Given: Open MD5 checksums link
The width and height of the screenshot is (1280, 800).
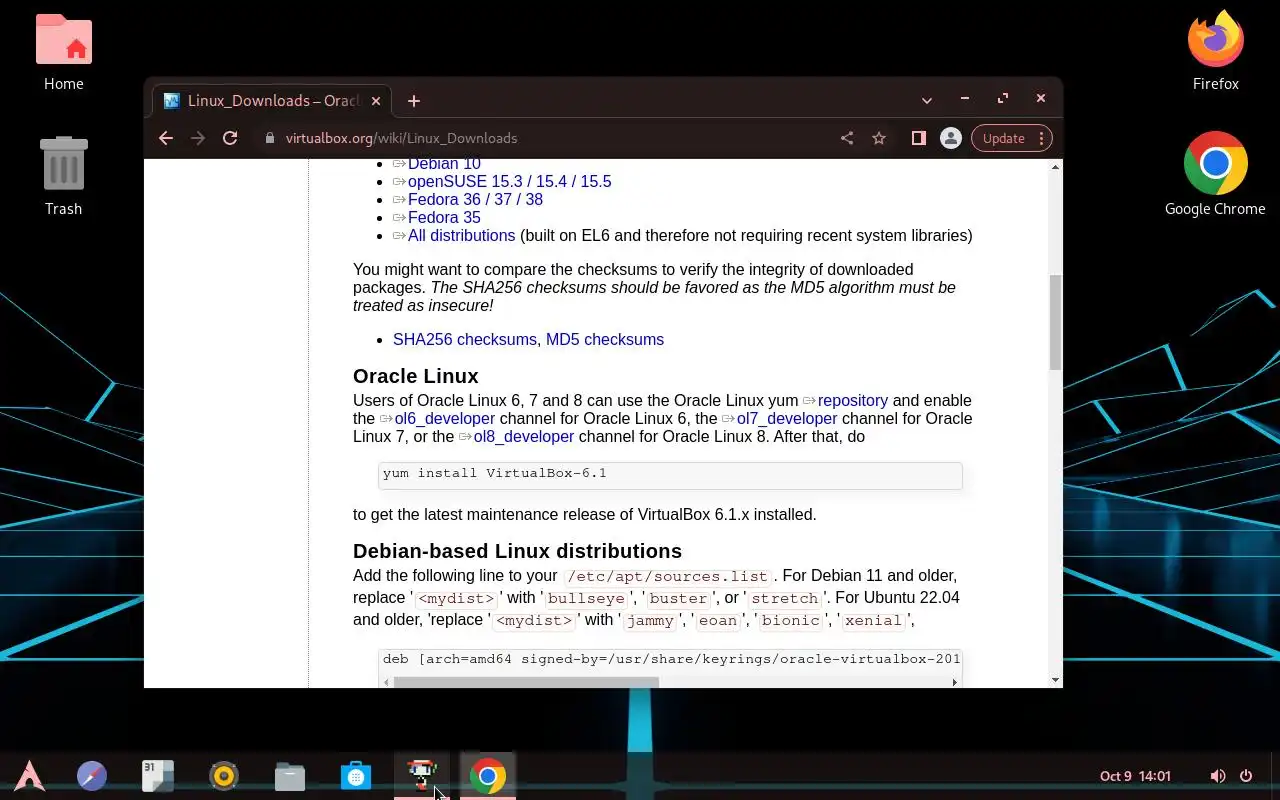Looking at the screenshot, I should (x=605, y=339).
